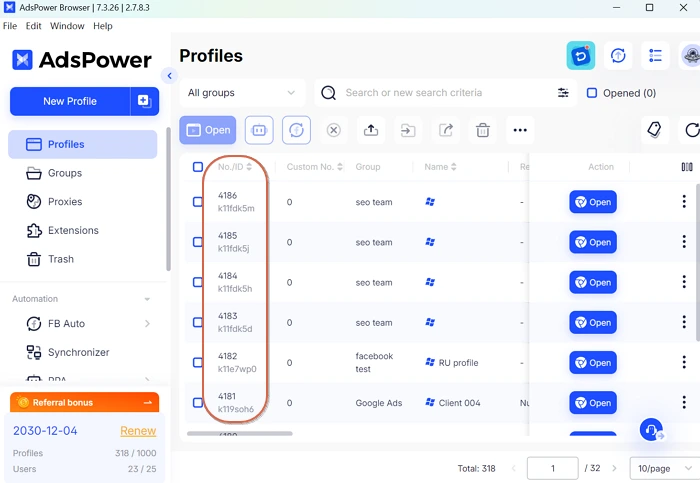This screenshot has width=700, height=483.
Task: Open Synchronizer in sidebar
Action: (x=83, y=352)
